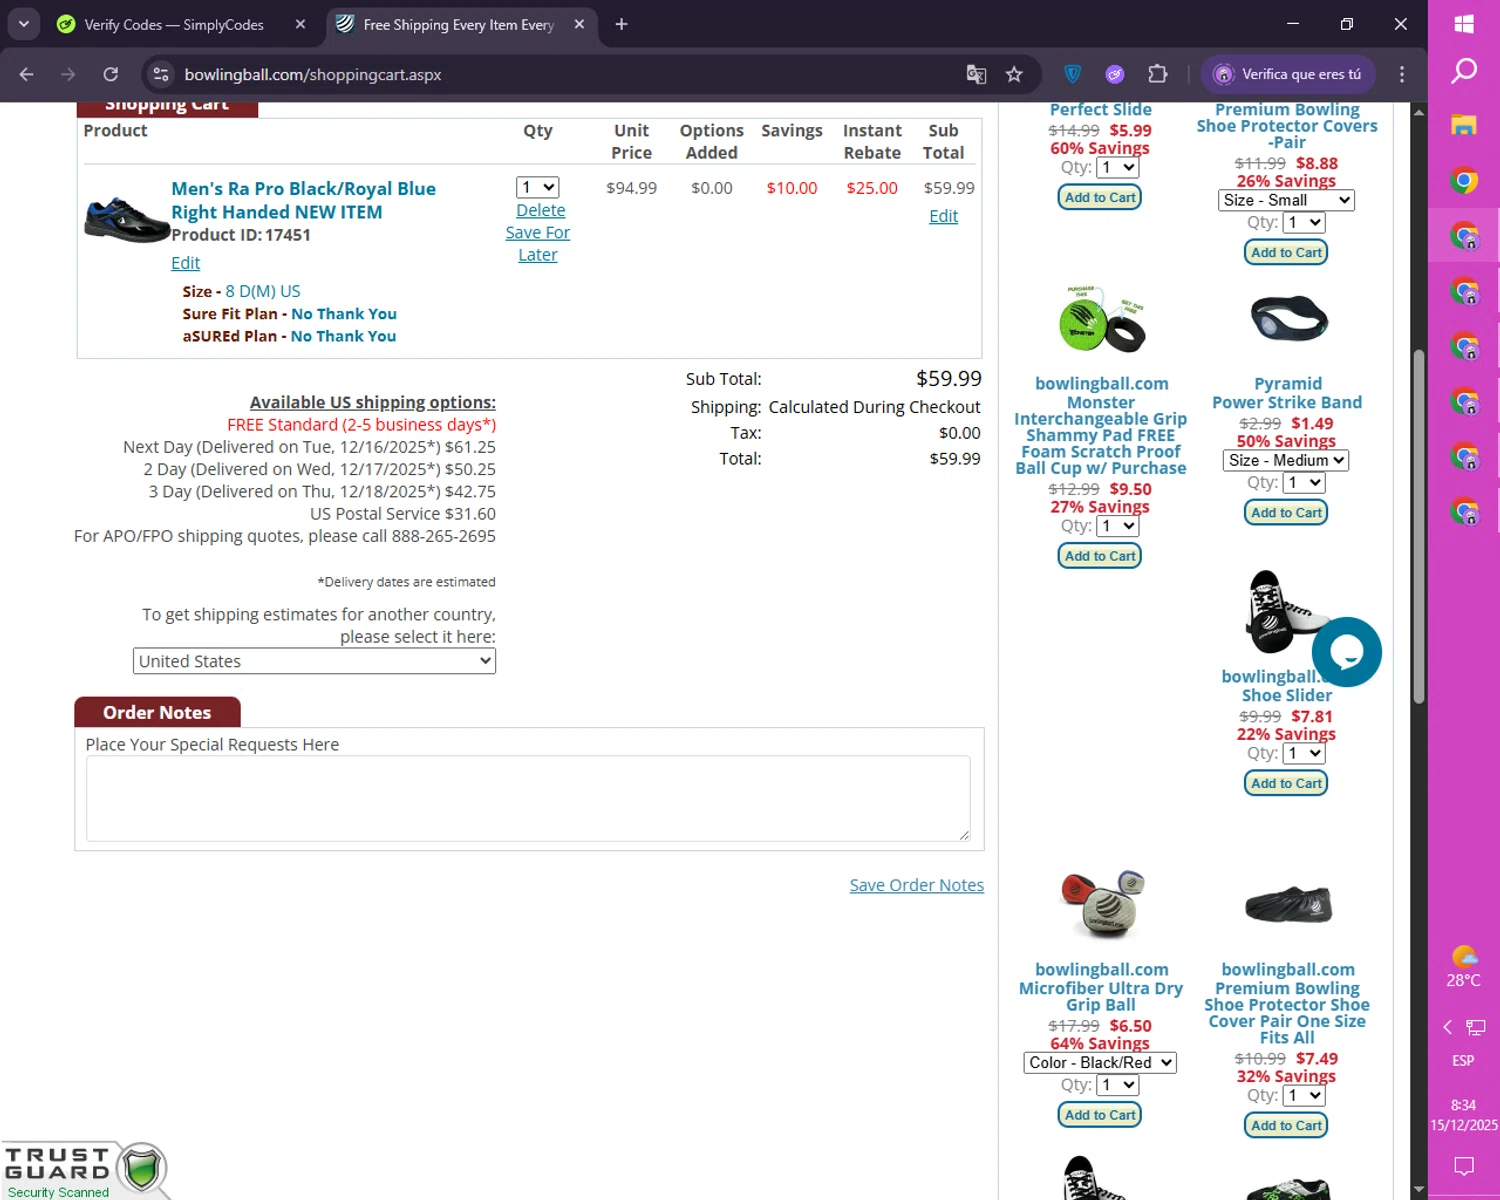Add Monster Interchangeable Grip to cart
The height and width of the screenshot is (1200, 1500).
(x=1100, y=556)
